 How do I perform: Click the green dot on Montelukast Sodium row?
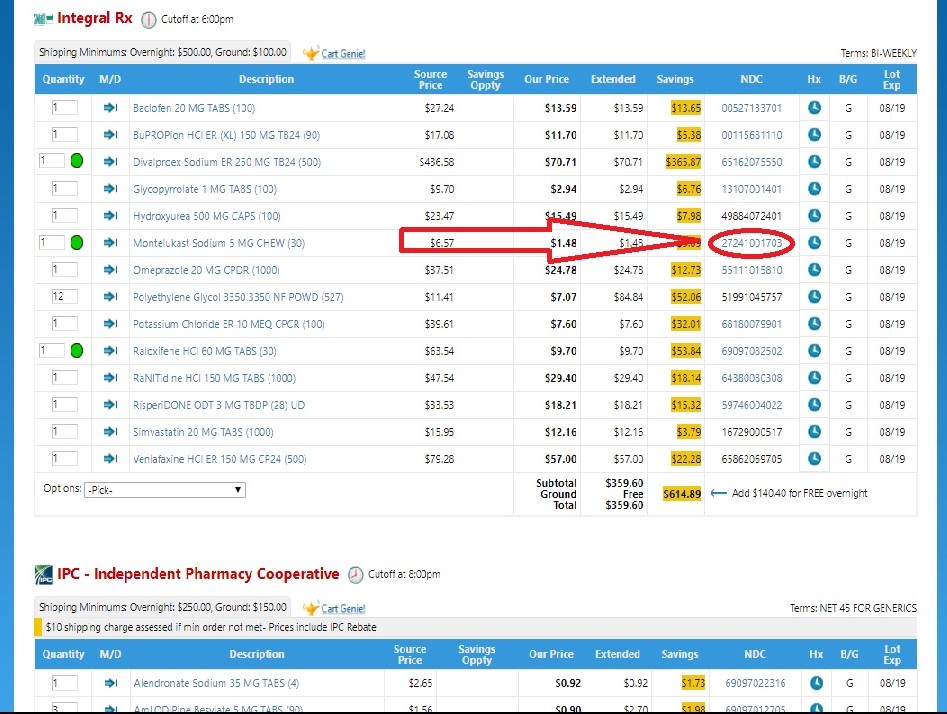(x=77, y=243)
